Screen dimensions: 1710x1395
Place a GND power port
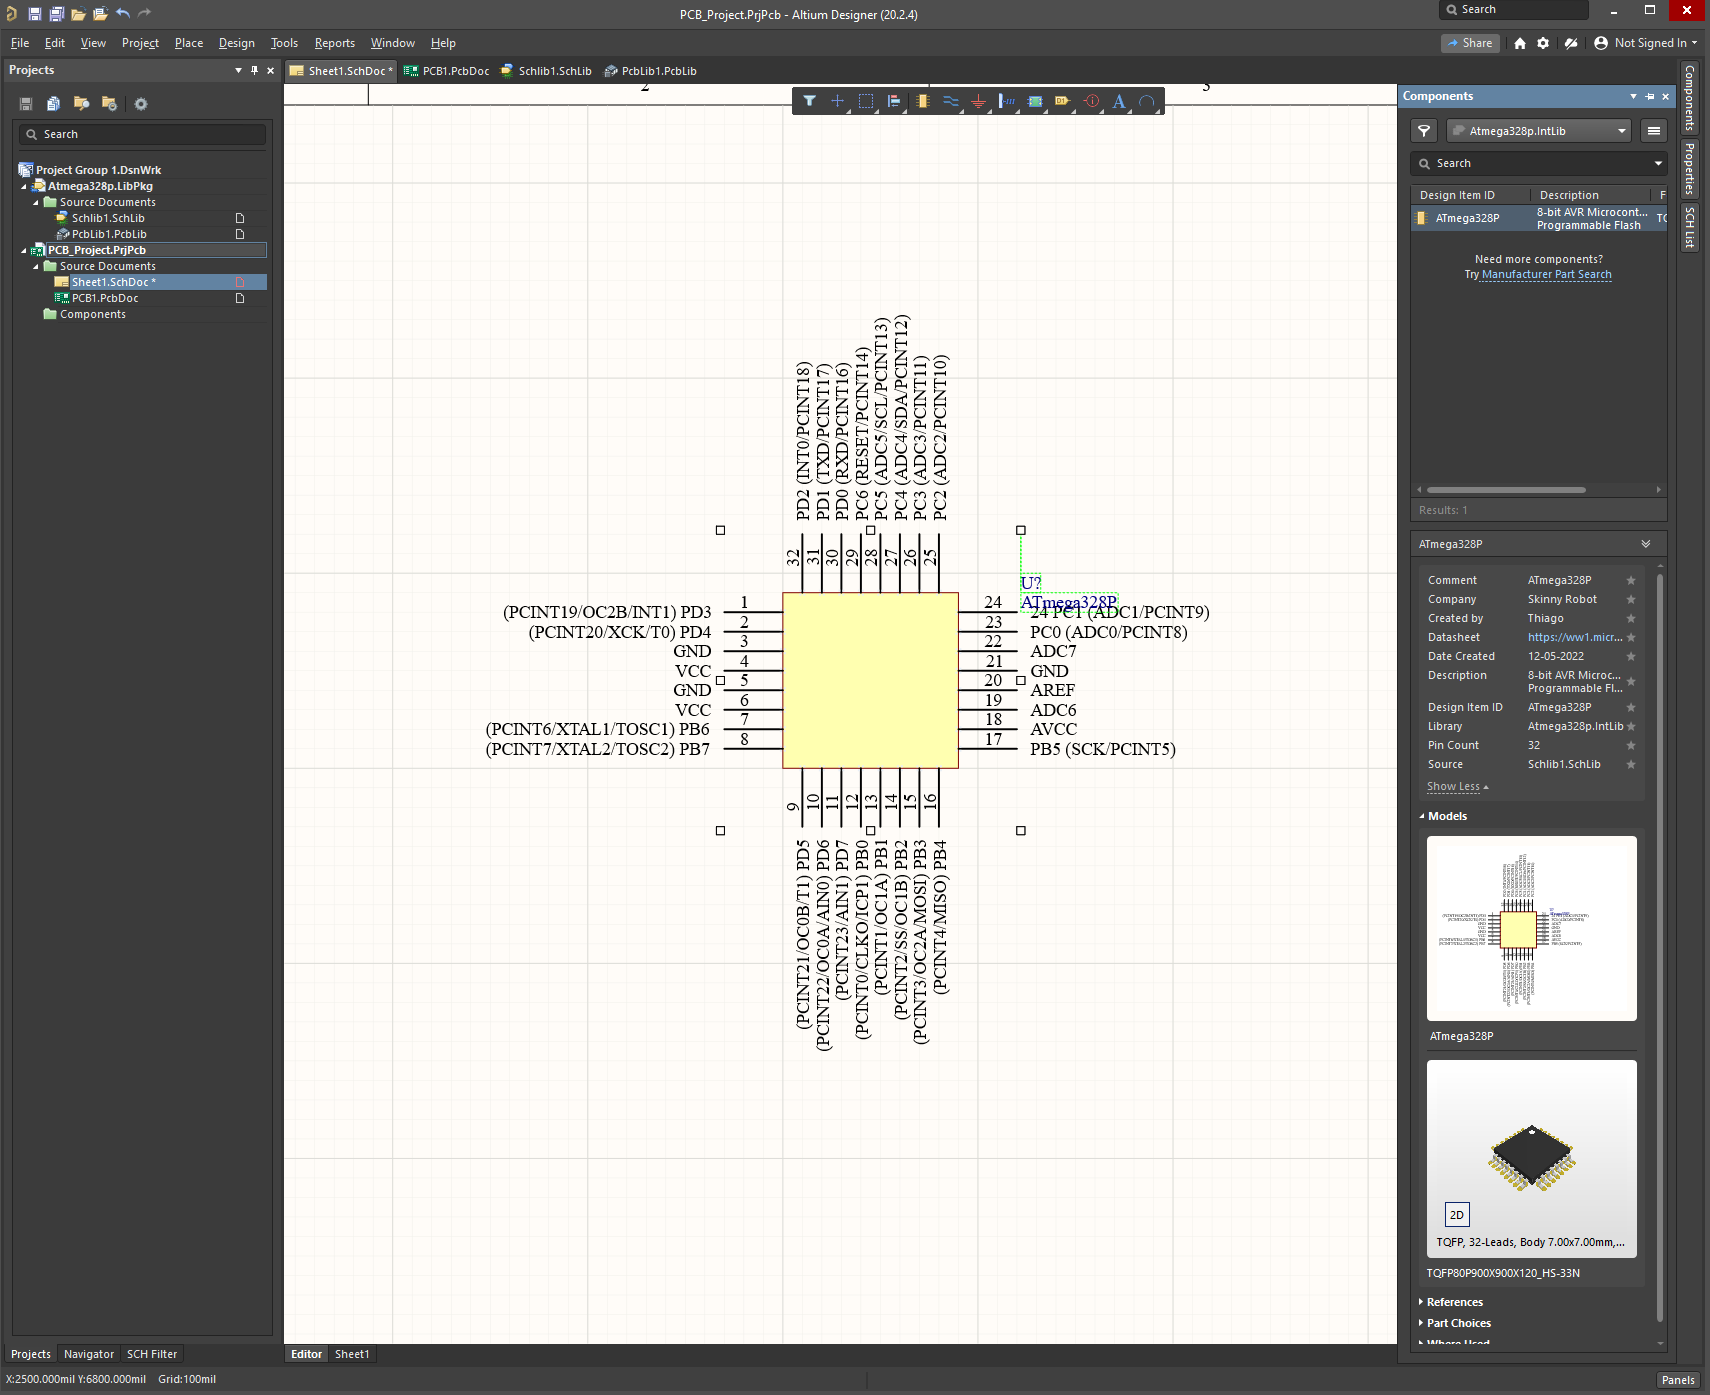[978, 101]
